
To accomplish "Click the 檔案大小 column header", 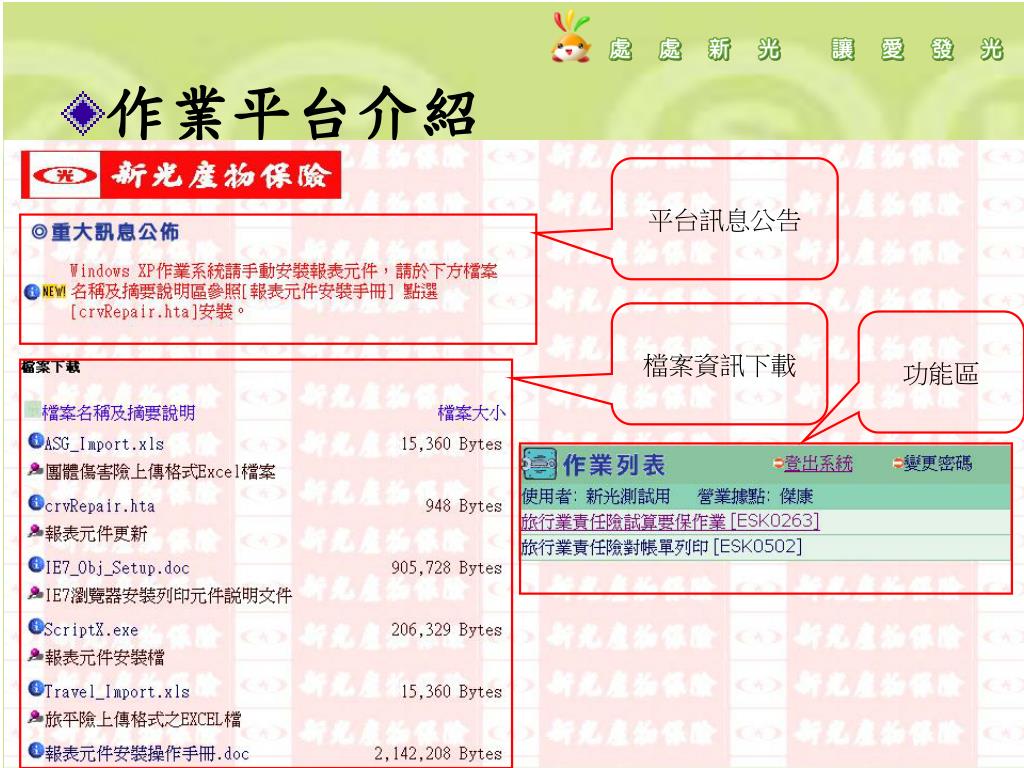I will coord(471,413).
